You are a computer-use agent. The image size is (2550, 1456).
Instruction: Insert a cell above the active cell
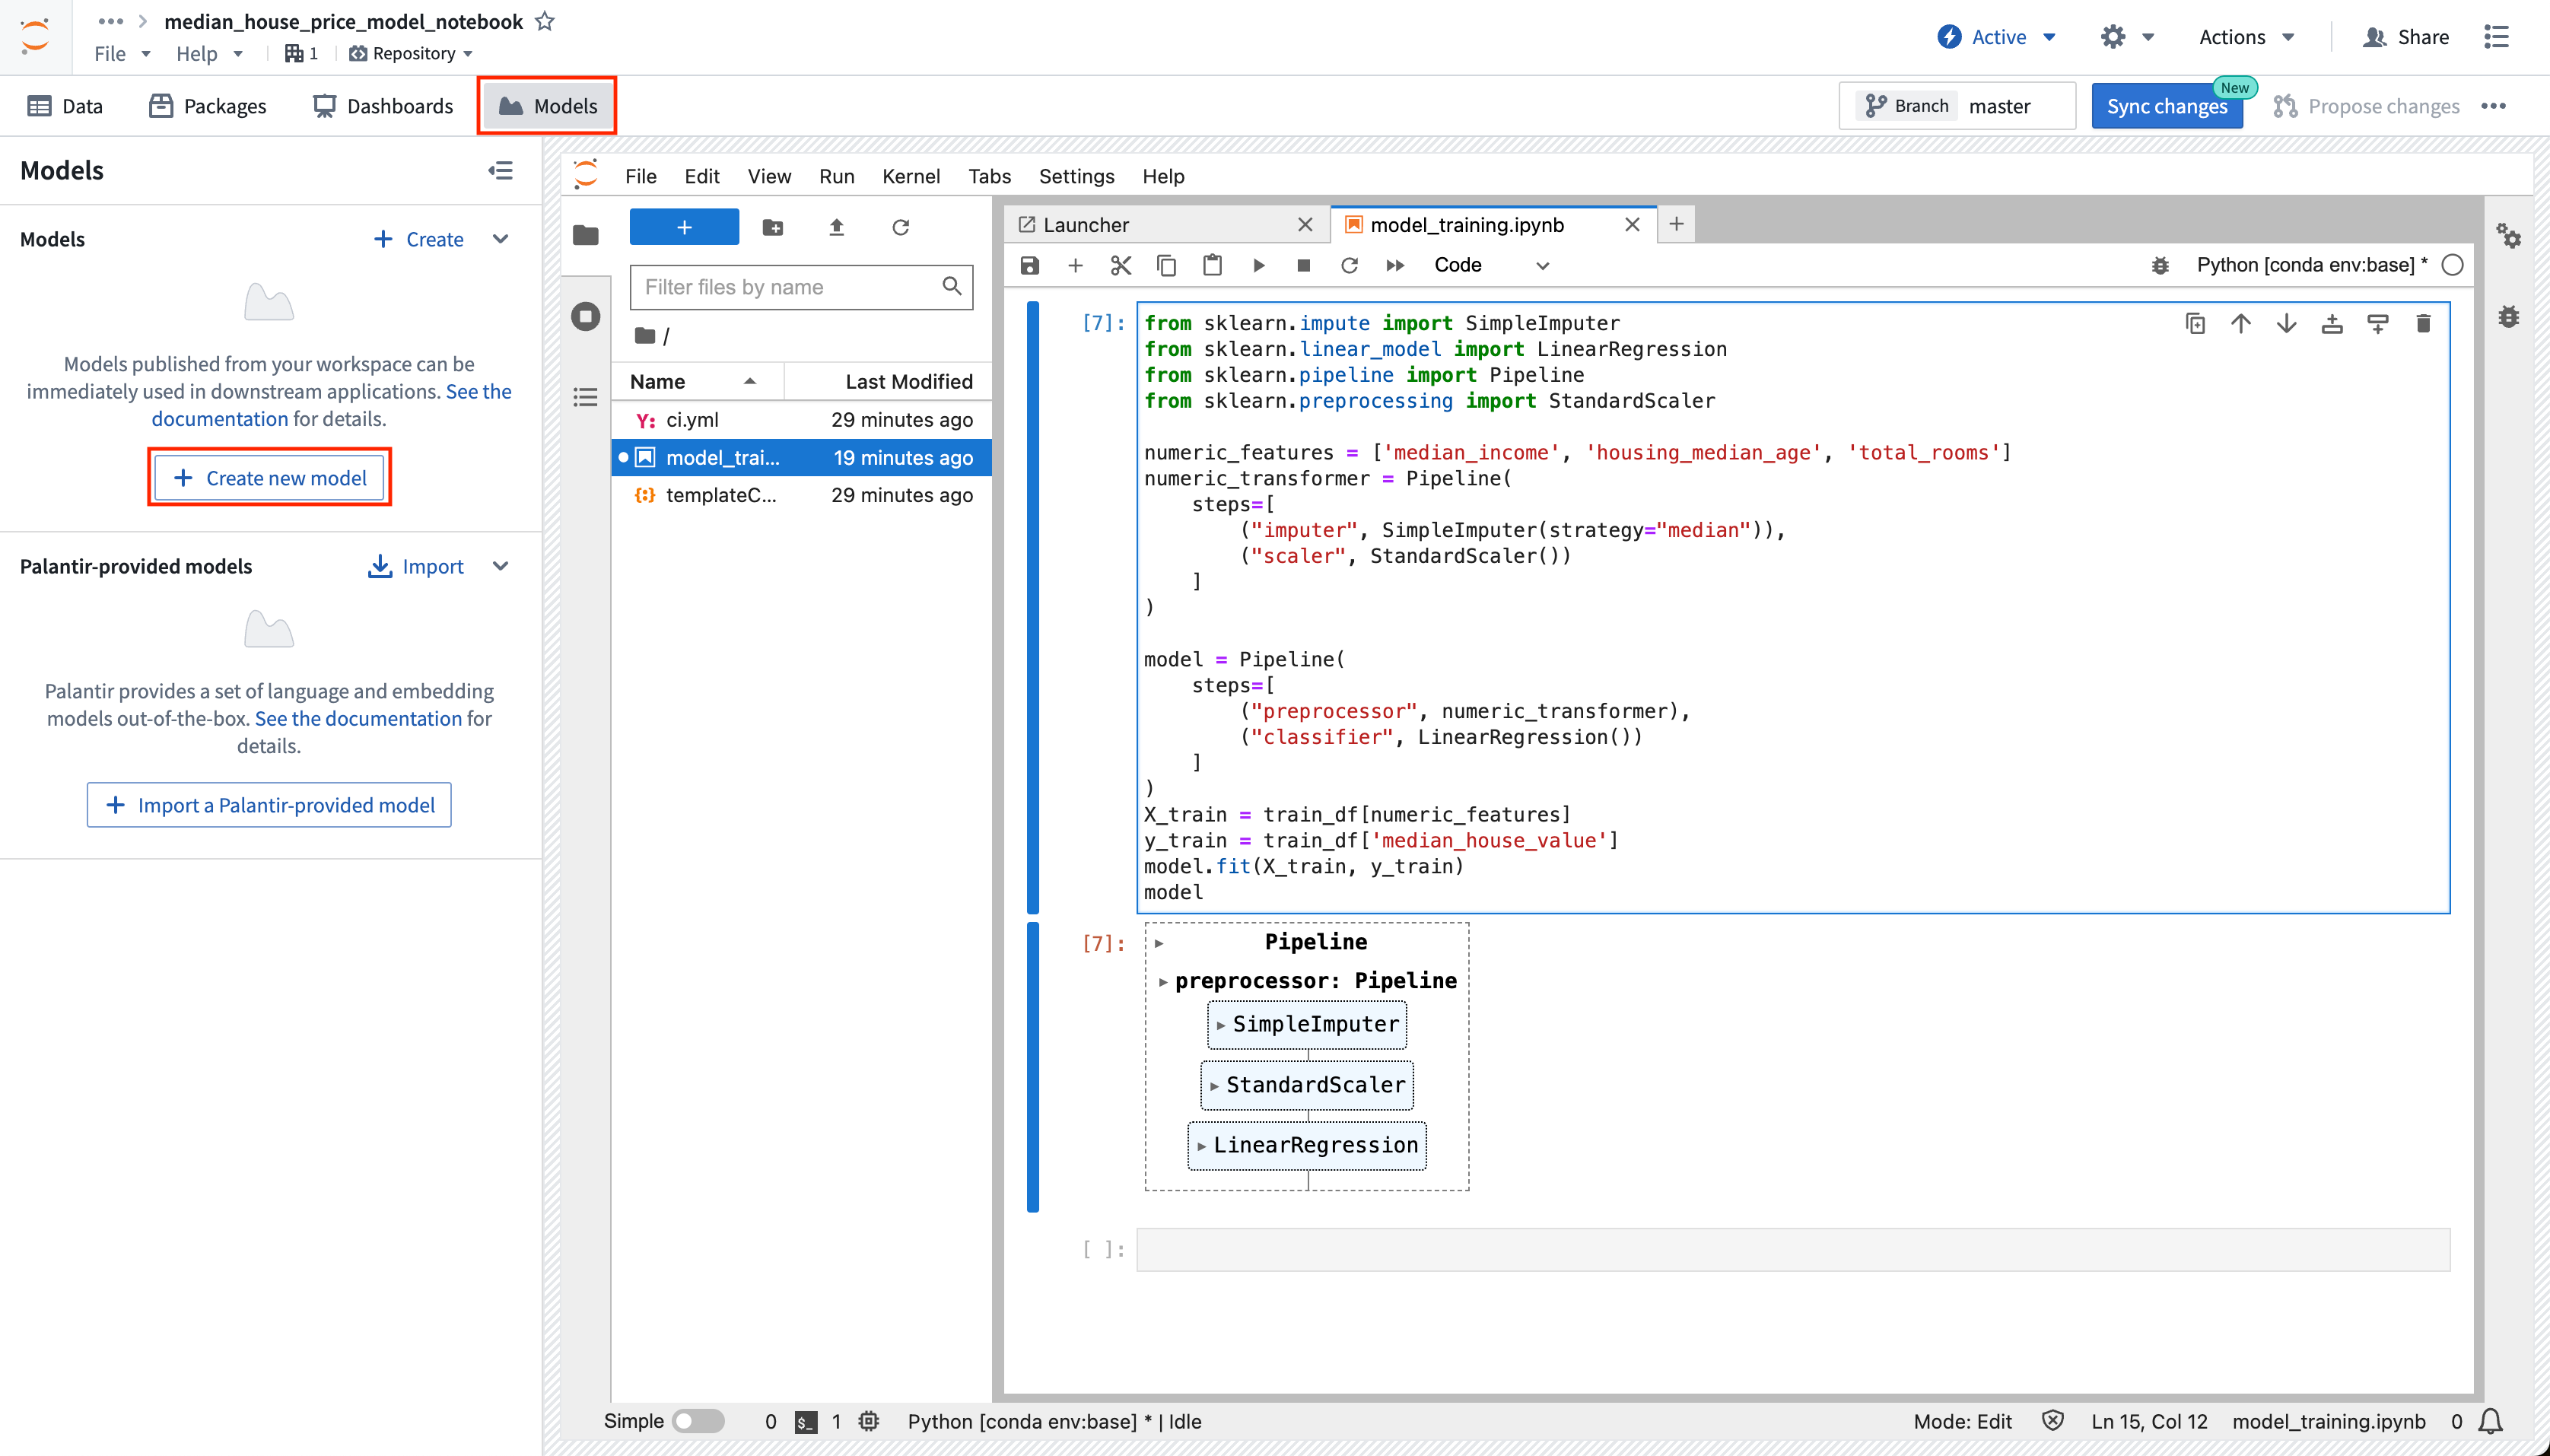(x=2332, y=323)
